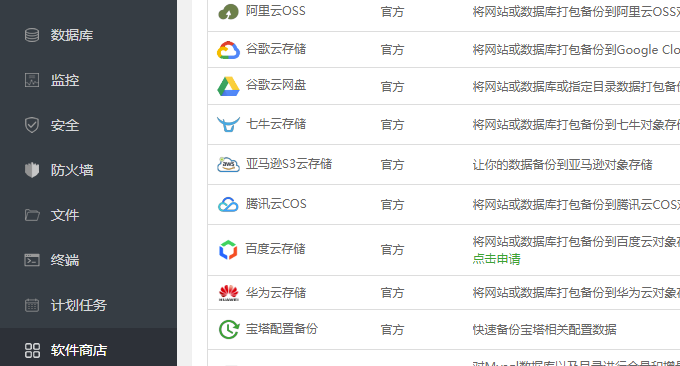Click description 快速备份宝塔相关配置数据

(x=544, y=330)
